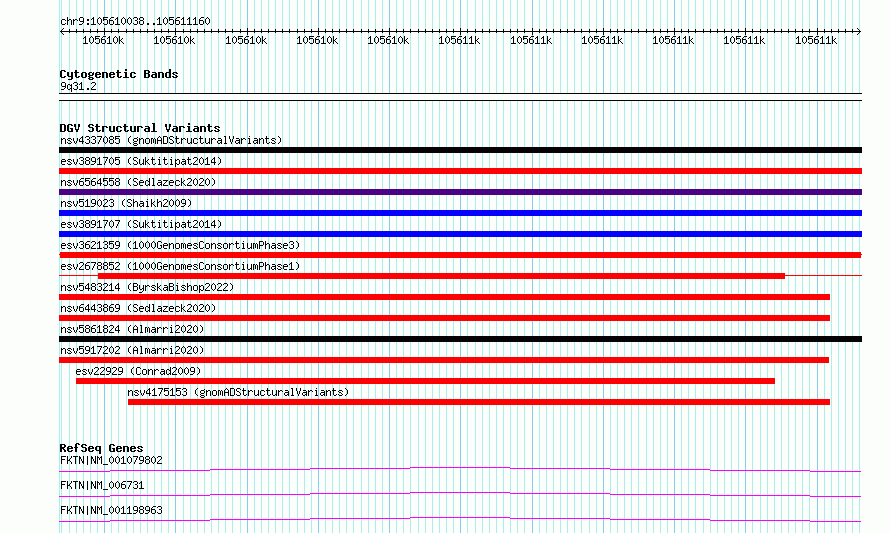Viewport: 890px width, 533px height.
Task: Open variant nsv6564558 Sedlazeck2020 label
Action: (138, 182)
